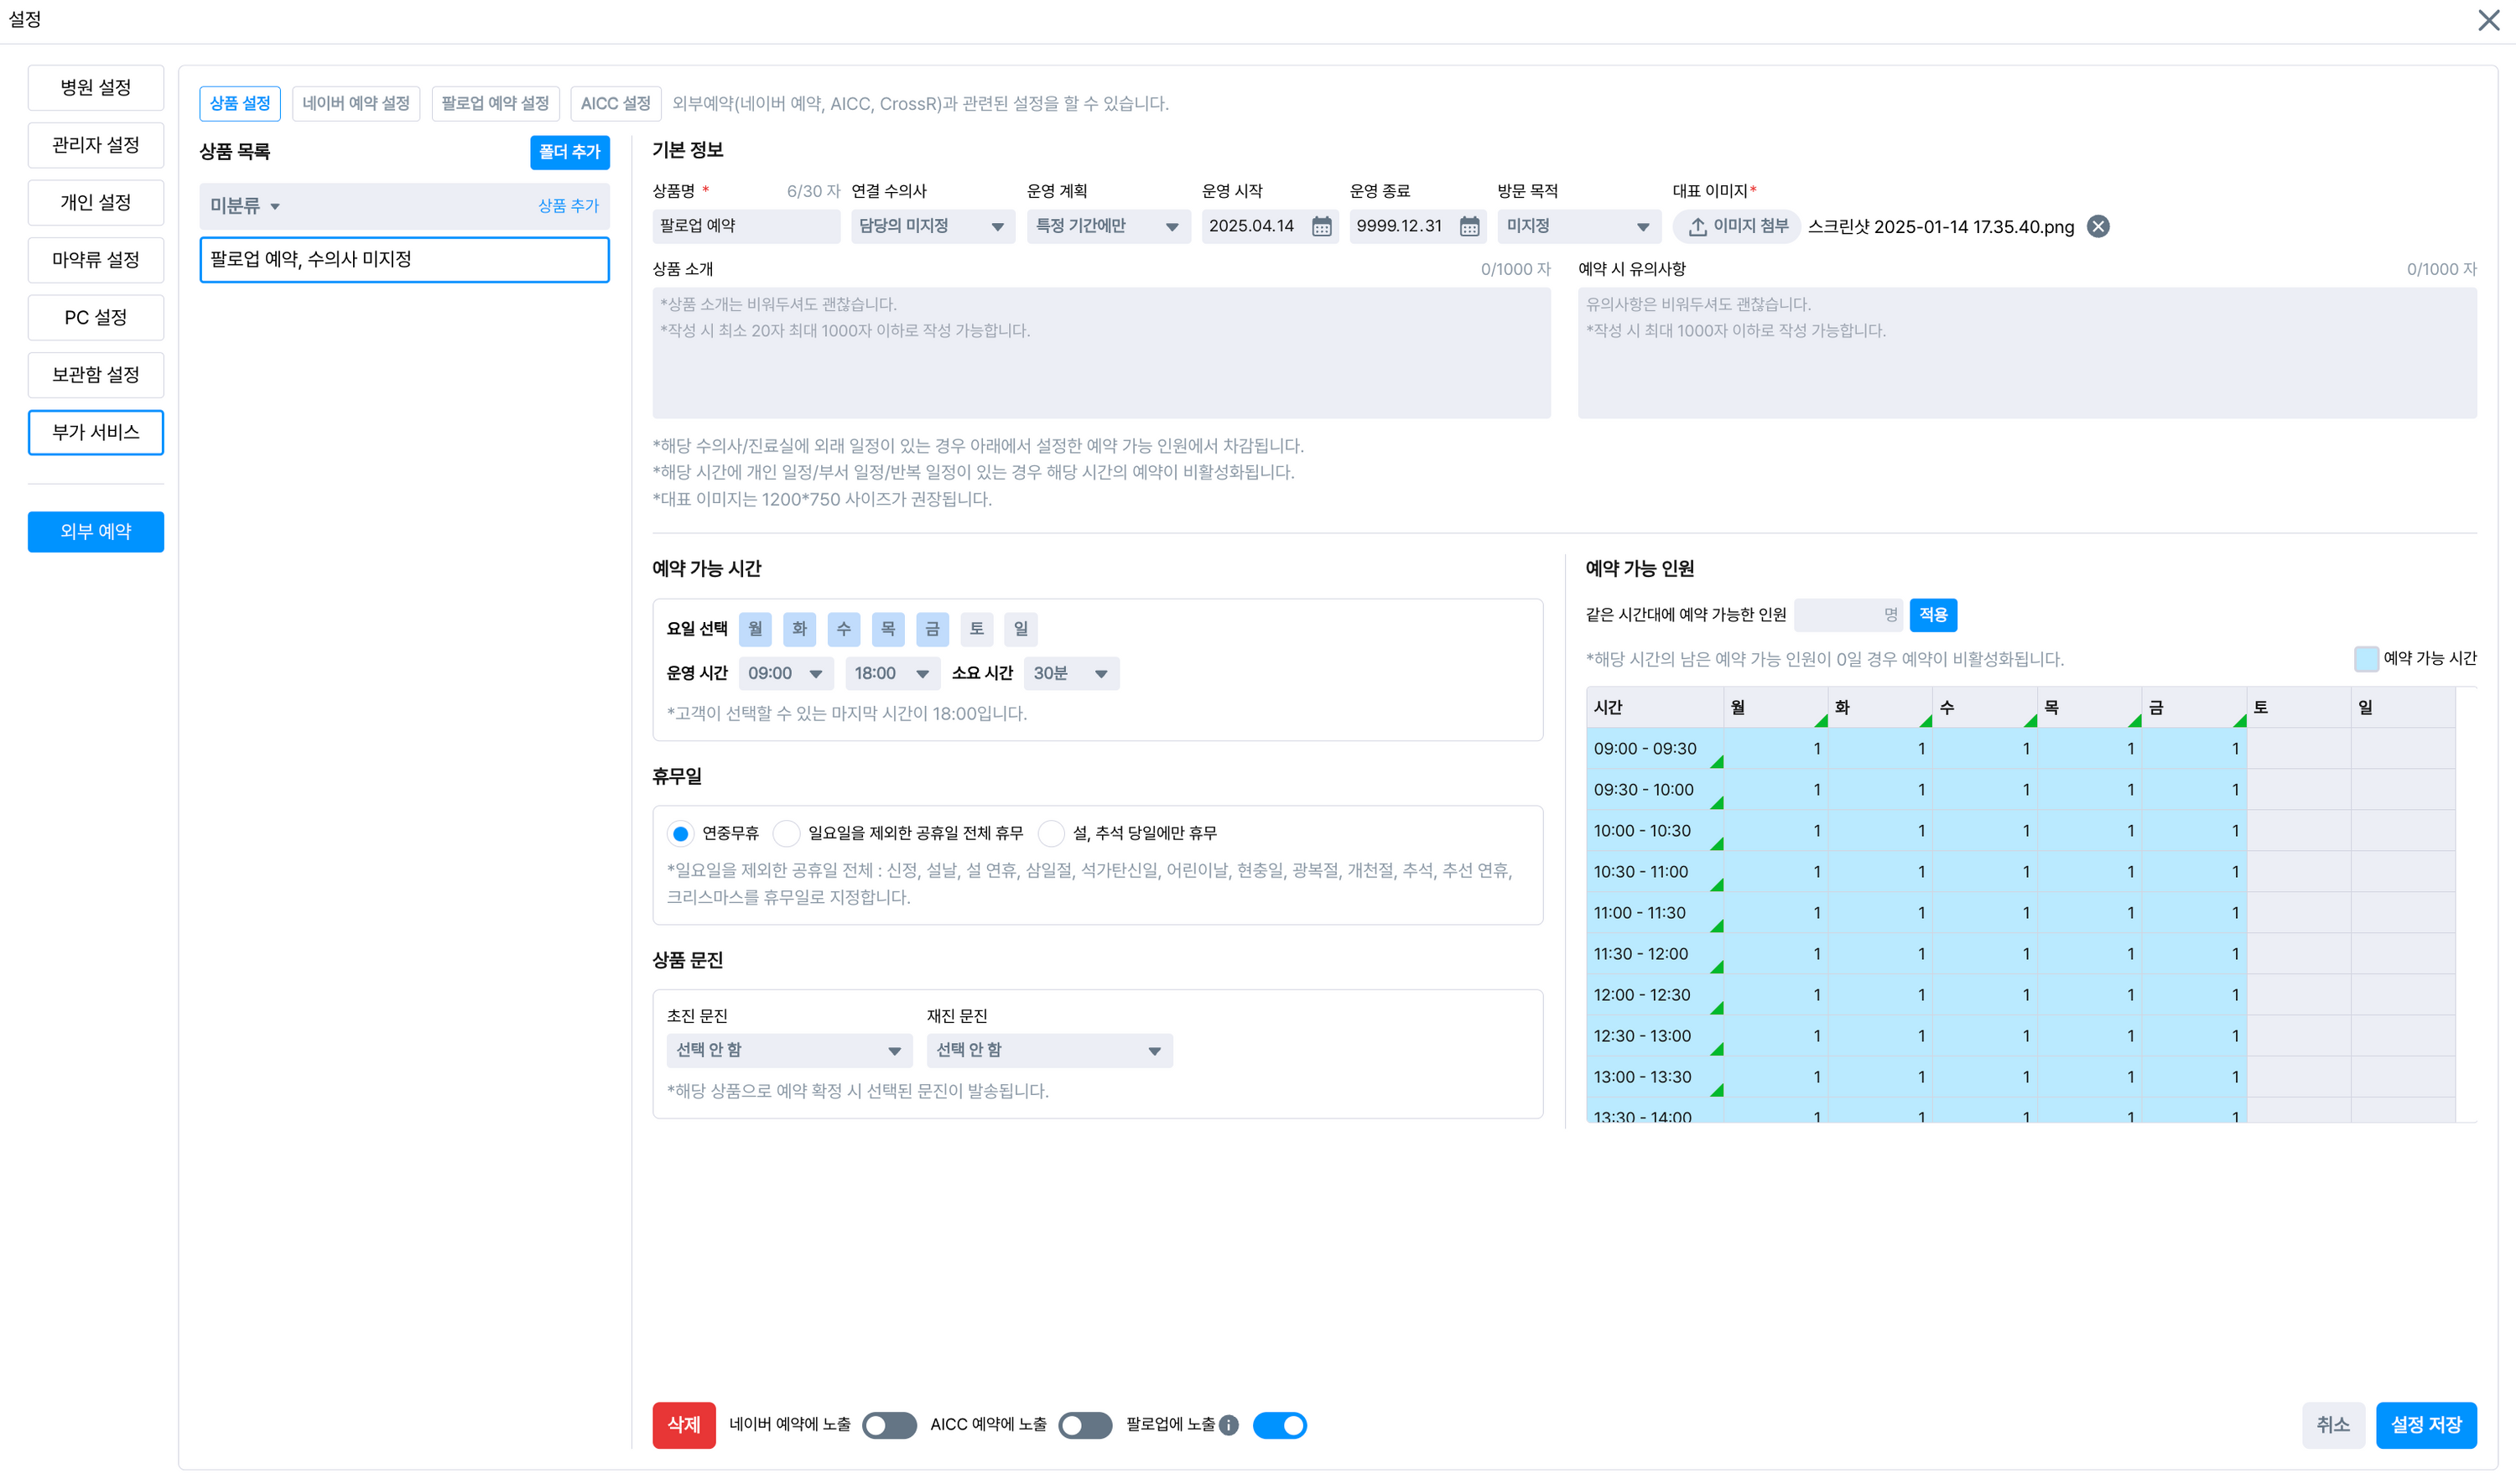Click the 예약 가능 시간 color swatch
Viewport: 2516px width, 1484px height.
pos(2366,658)
